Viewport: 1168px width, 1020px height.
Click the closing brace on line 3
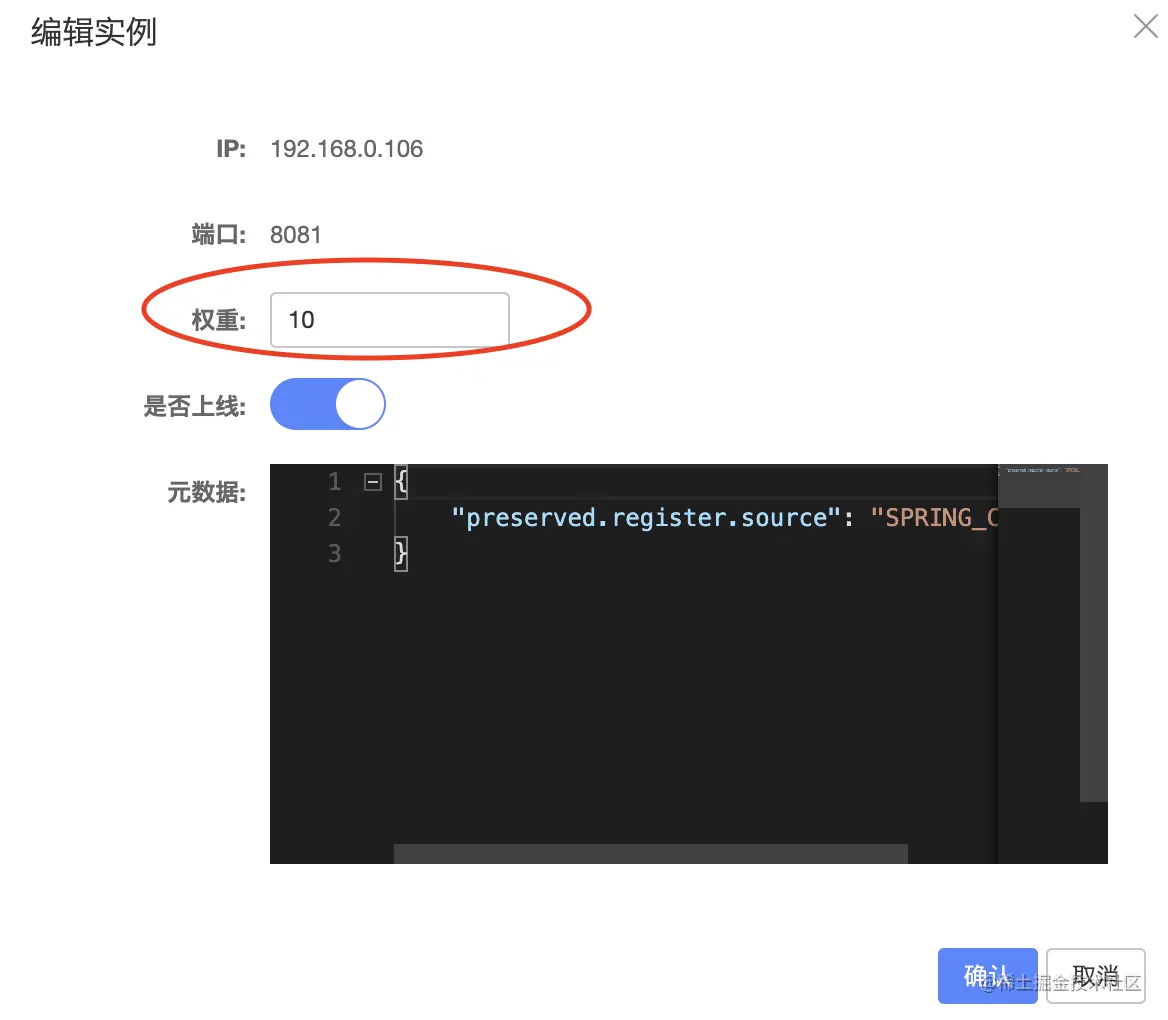click(x=401, y=553)
